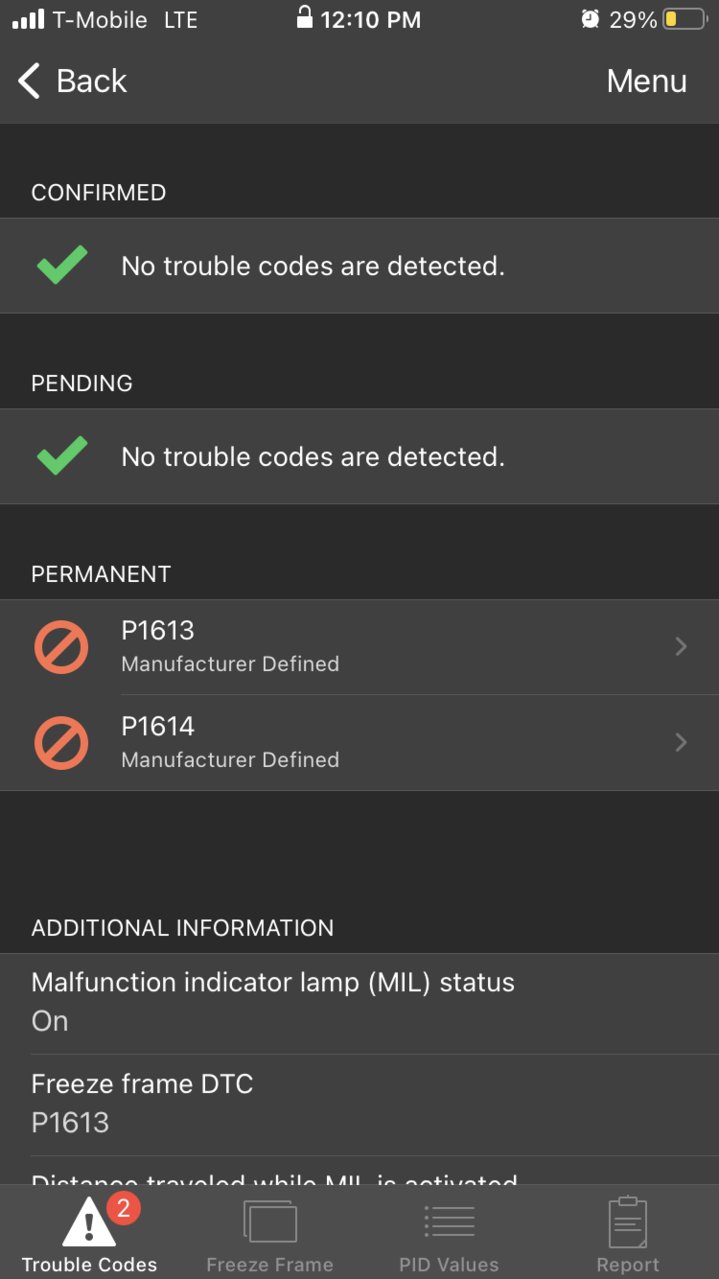Tap the battery indicator in status bar
The height and width of the screenshot is (1279, 719).
685,19
